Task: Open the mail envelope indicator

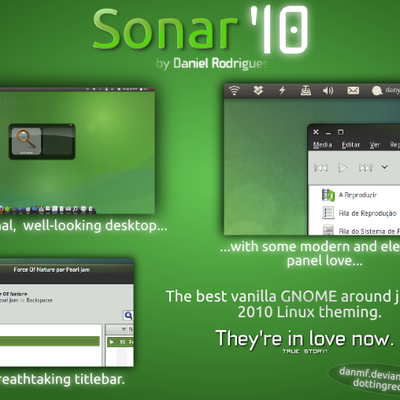Action: (353, 90)
